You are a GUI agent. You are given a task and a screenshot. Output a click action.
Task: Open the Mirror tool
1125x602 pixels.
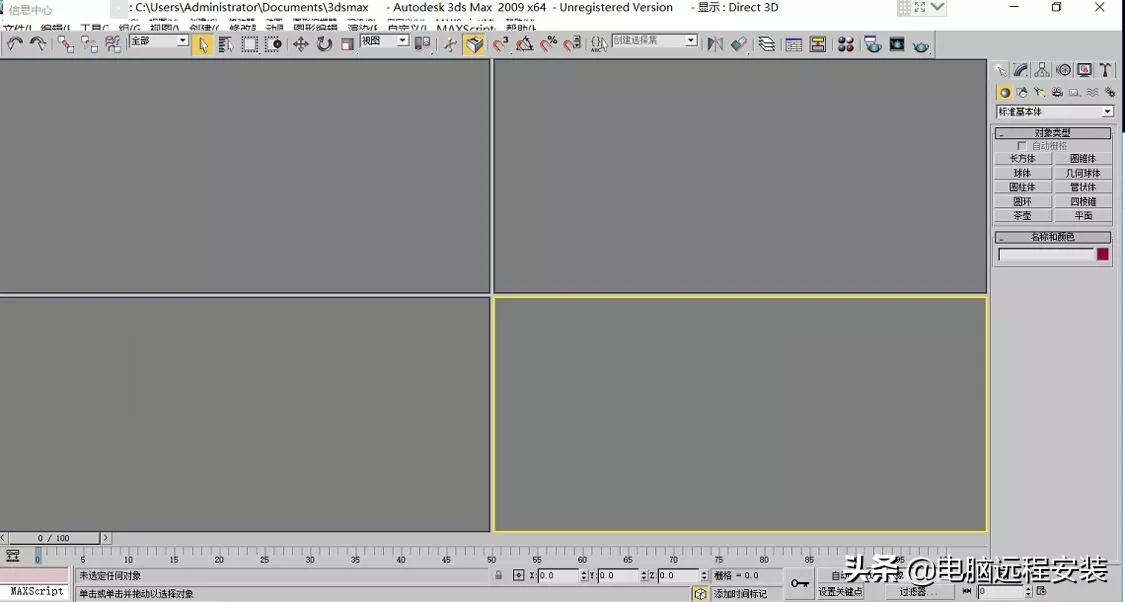713,43
